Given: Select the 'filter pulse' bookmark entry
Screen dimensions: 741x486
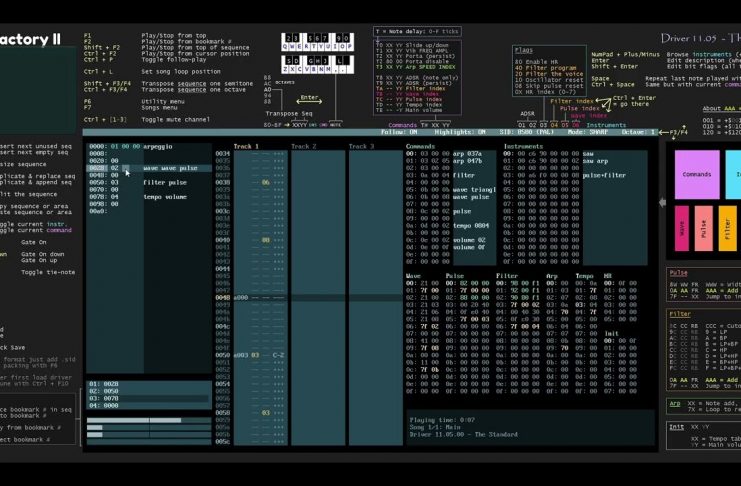Looking at the screenshot, I should (x=166, y=183).
